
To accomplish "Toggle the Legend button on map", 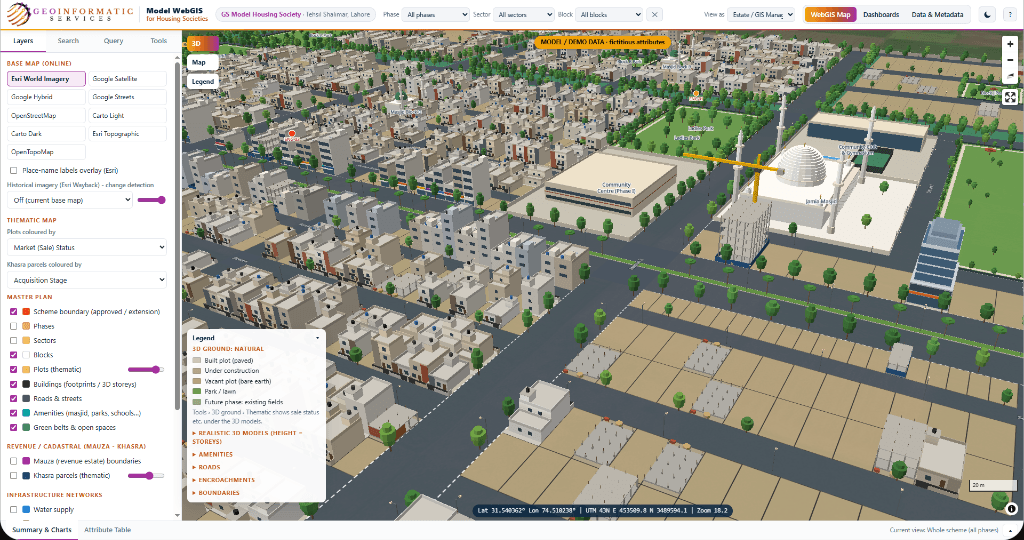I will coord(203,82).
